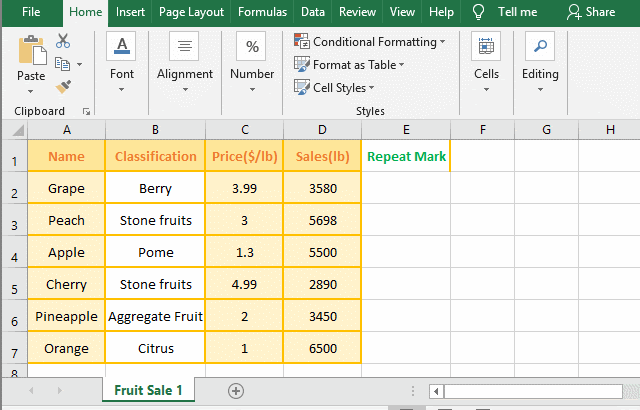Screen dimensions: 640x410
Task: Click the Number percent icon
Action: (x=252, y=46)
